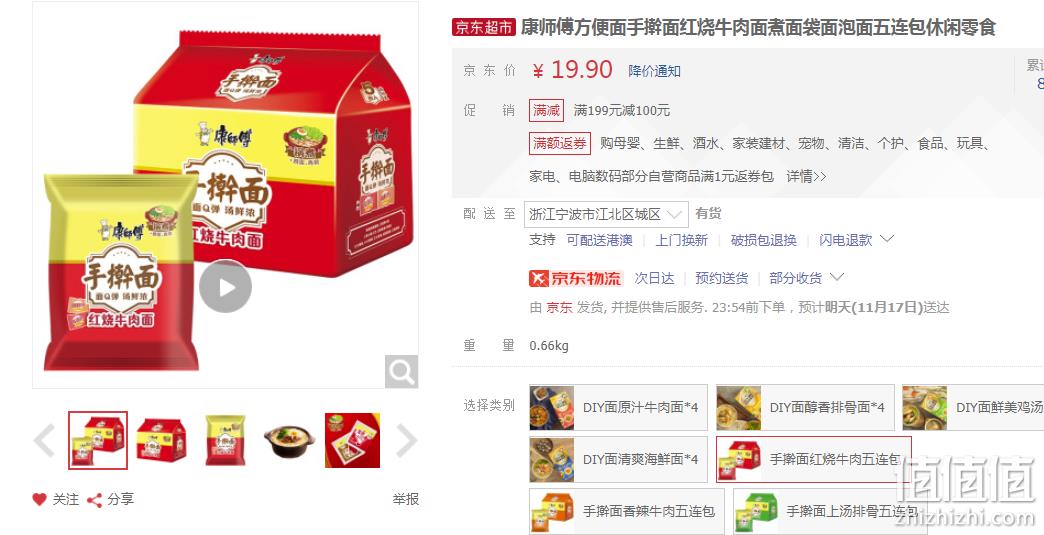Expand the 部分收货 delivery options arrow
1044x535 pixels.
click(x=837, y=276)
